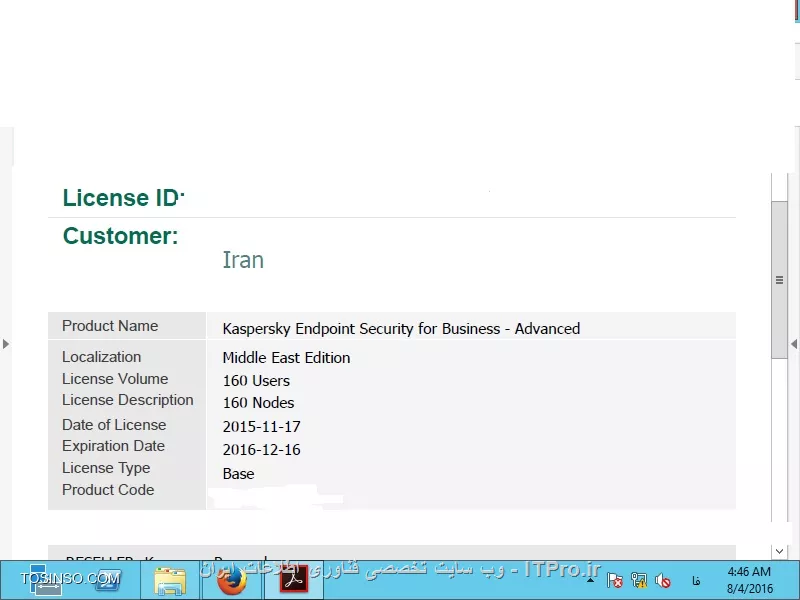800x600 pixels.
Task: Open the Action Center flag icon
Action: [615, 581]
